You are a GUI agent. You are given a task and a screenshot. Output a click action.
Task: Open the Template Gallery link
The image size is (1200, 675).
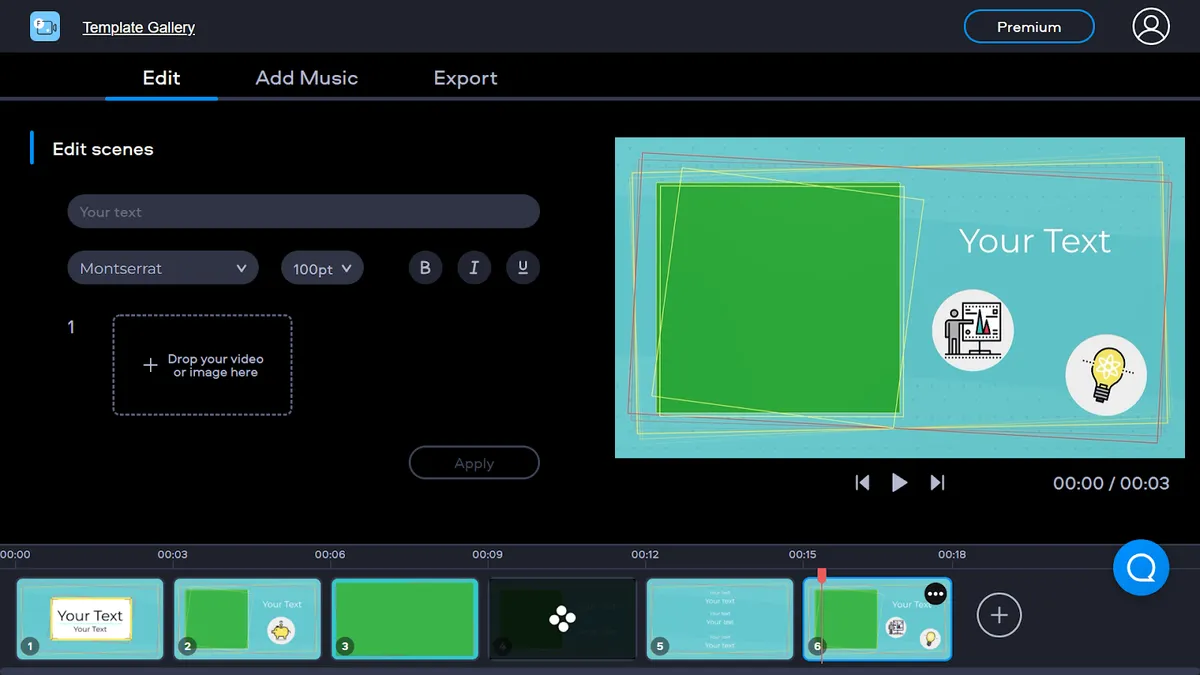139,27
